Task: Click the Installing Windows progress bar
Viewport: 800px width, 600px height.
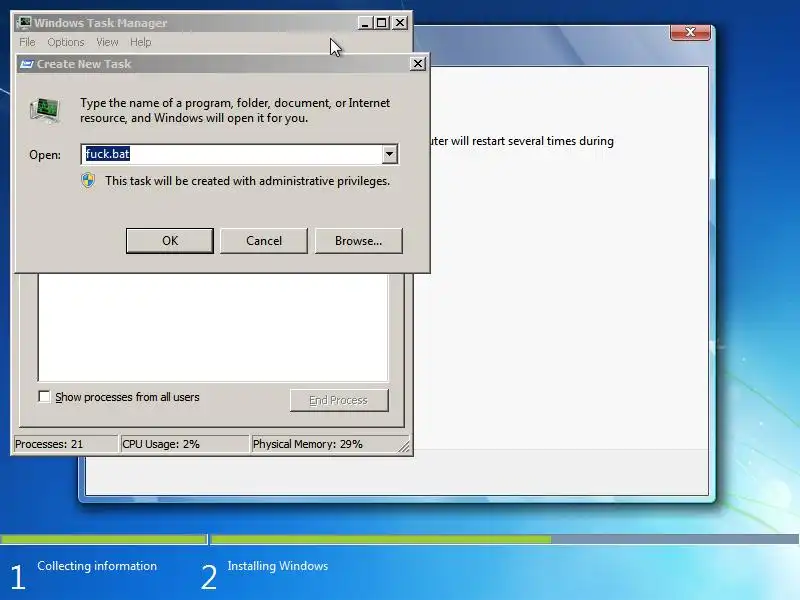Action: point(505,539)
